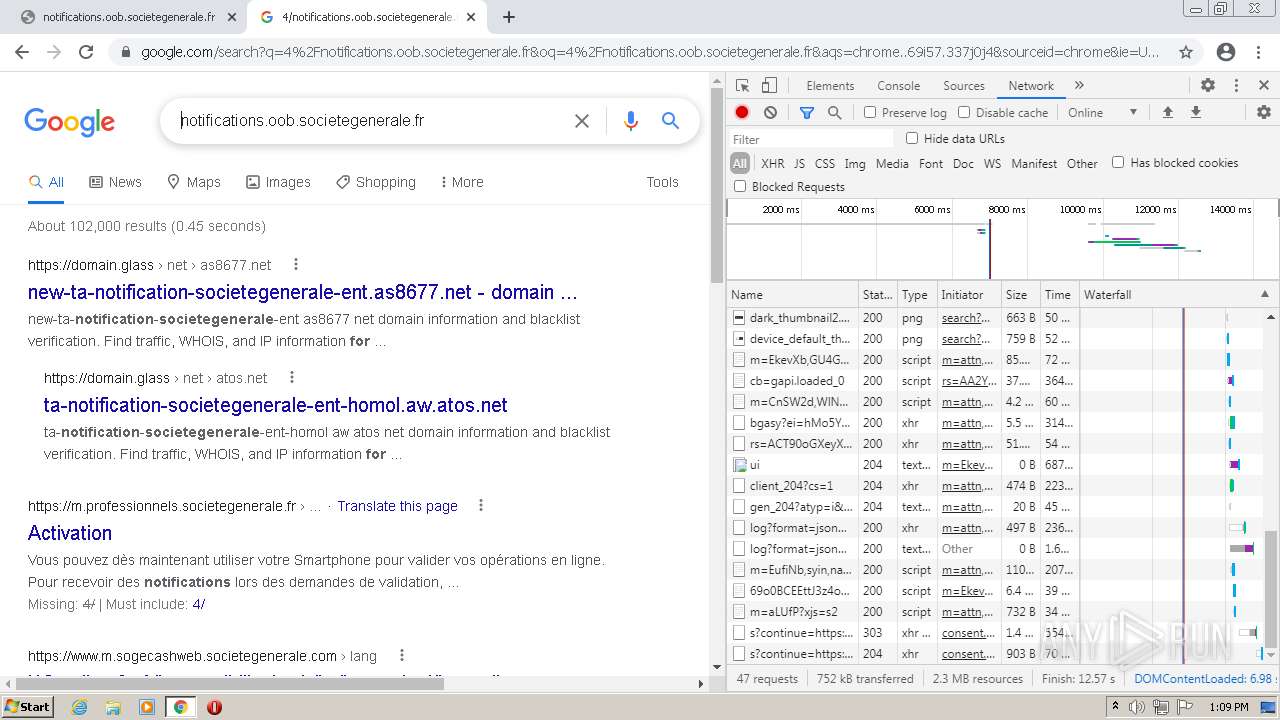Open a new browser tab
The image size is (1280, 720).
point(509,17)
